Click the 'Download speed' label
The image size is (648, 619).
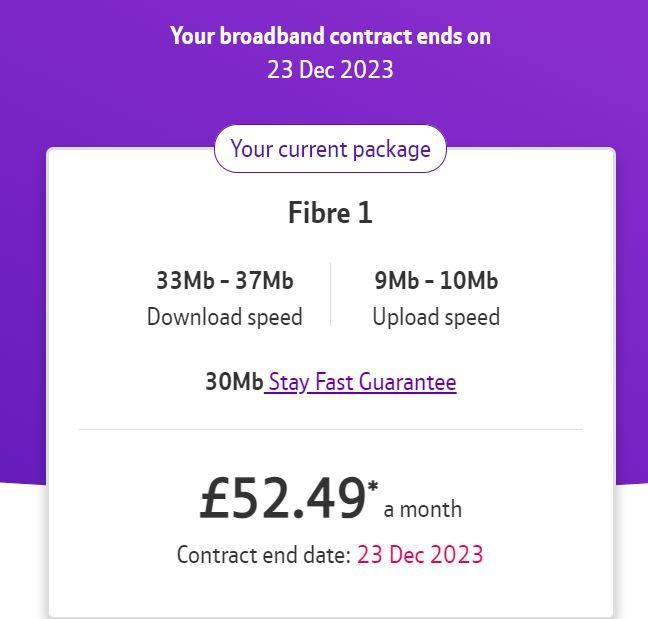click(225, 317)
